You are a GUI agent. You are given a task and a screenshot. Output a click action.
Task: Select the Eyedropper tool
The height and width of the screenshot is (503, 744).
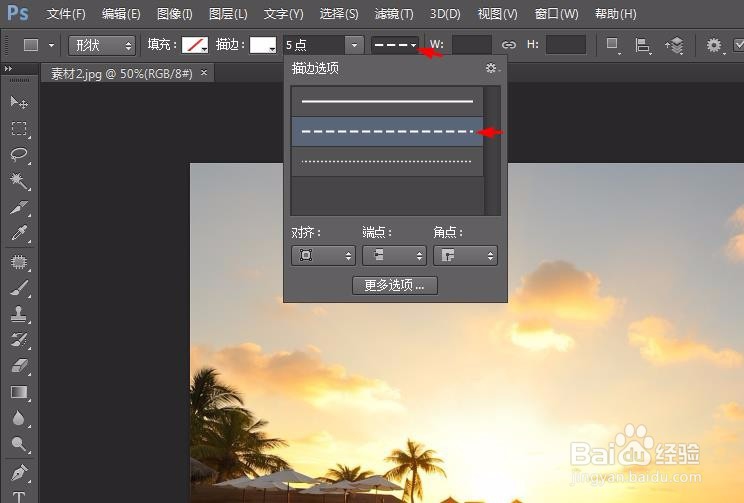click(19, 233)
